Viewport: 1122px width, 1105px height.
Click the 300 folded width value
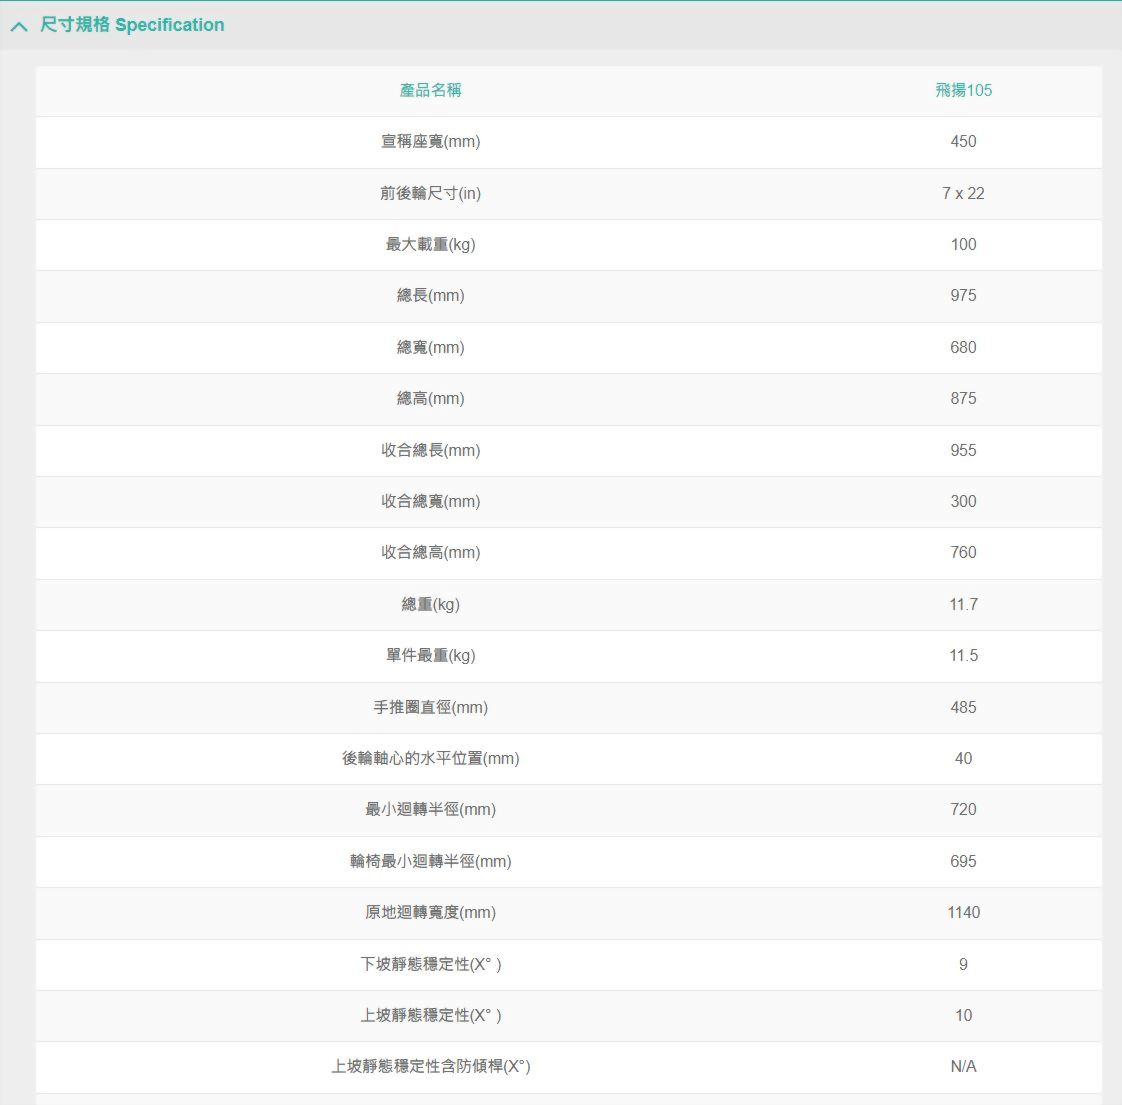[x=963, y=502]
